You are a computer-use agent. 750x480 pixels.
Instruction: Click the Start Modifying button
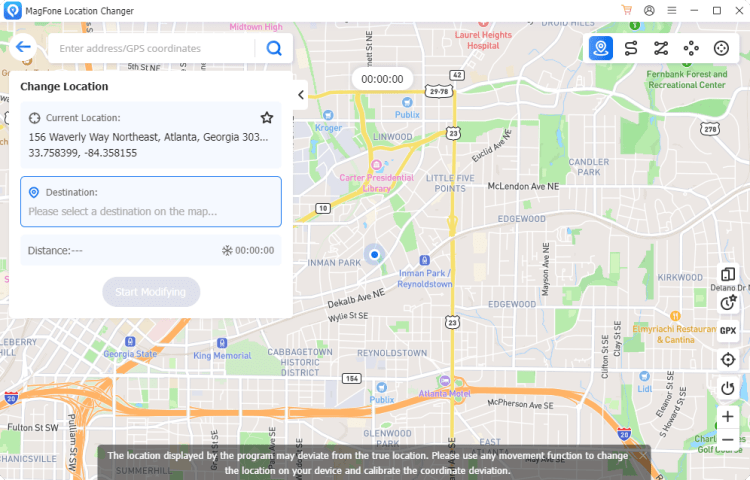(151, 292)
